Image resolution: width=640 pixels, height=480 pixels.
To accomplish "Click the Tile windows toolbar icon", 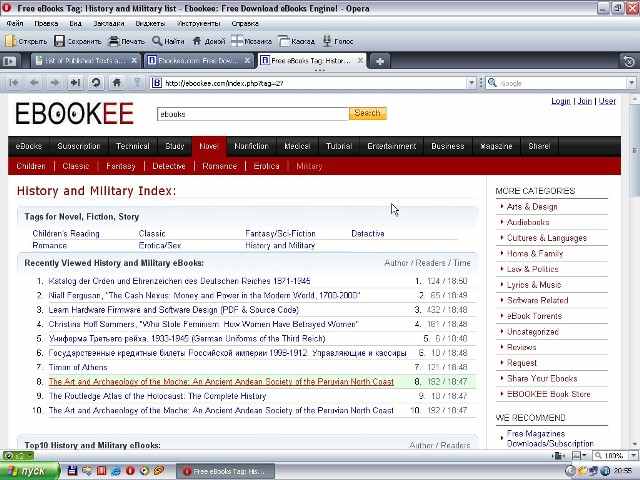I will coord(237,41).
